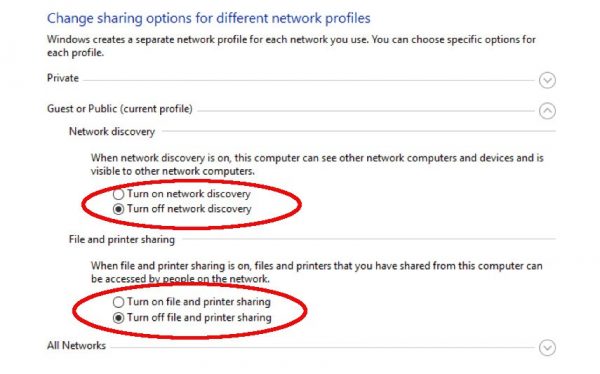Expand the All Networks chevron
The width and height of the screenshot is (600, 374).
(547, 348)
